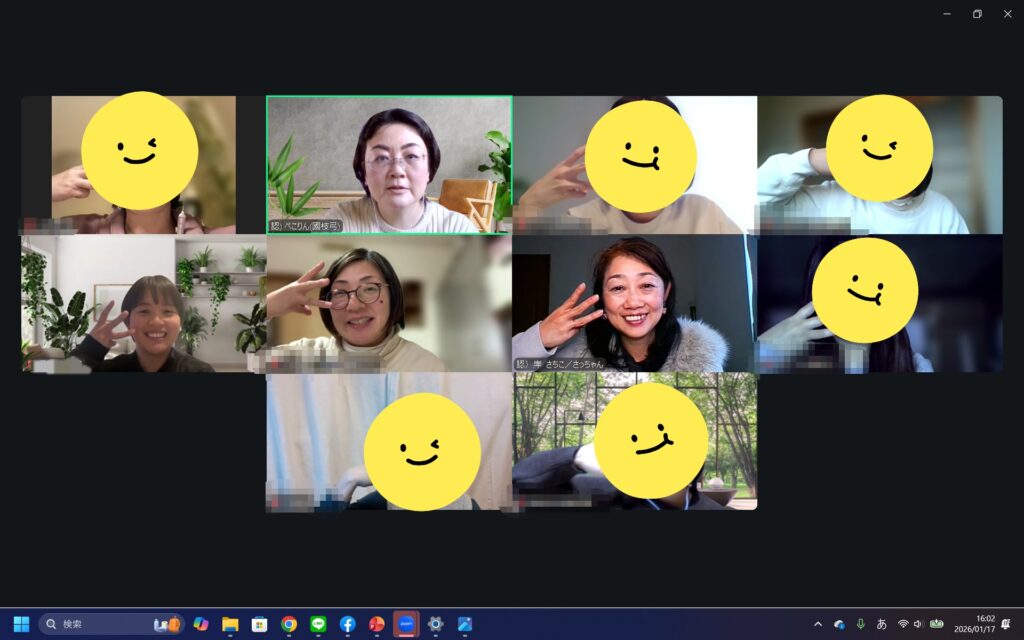This screenshot has width=1024, height=640.
Task: Open the Microsoft Store taskbar icon
Action: click(259, 624)
